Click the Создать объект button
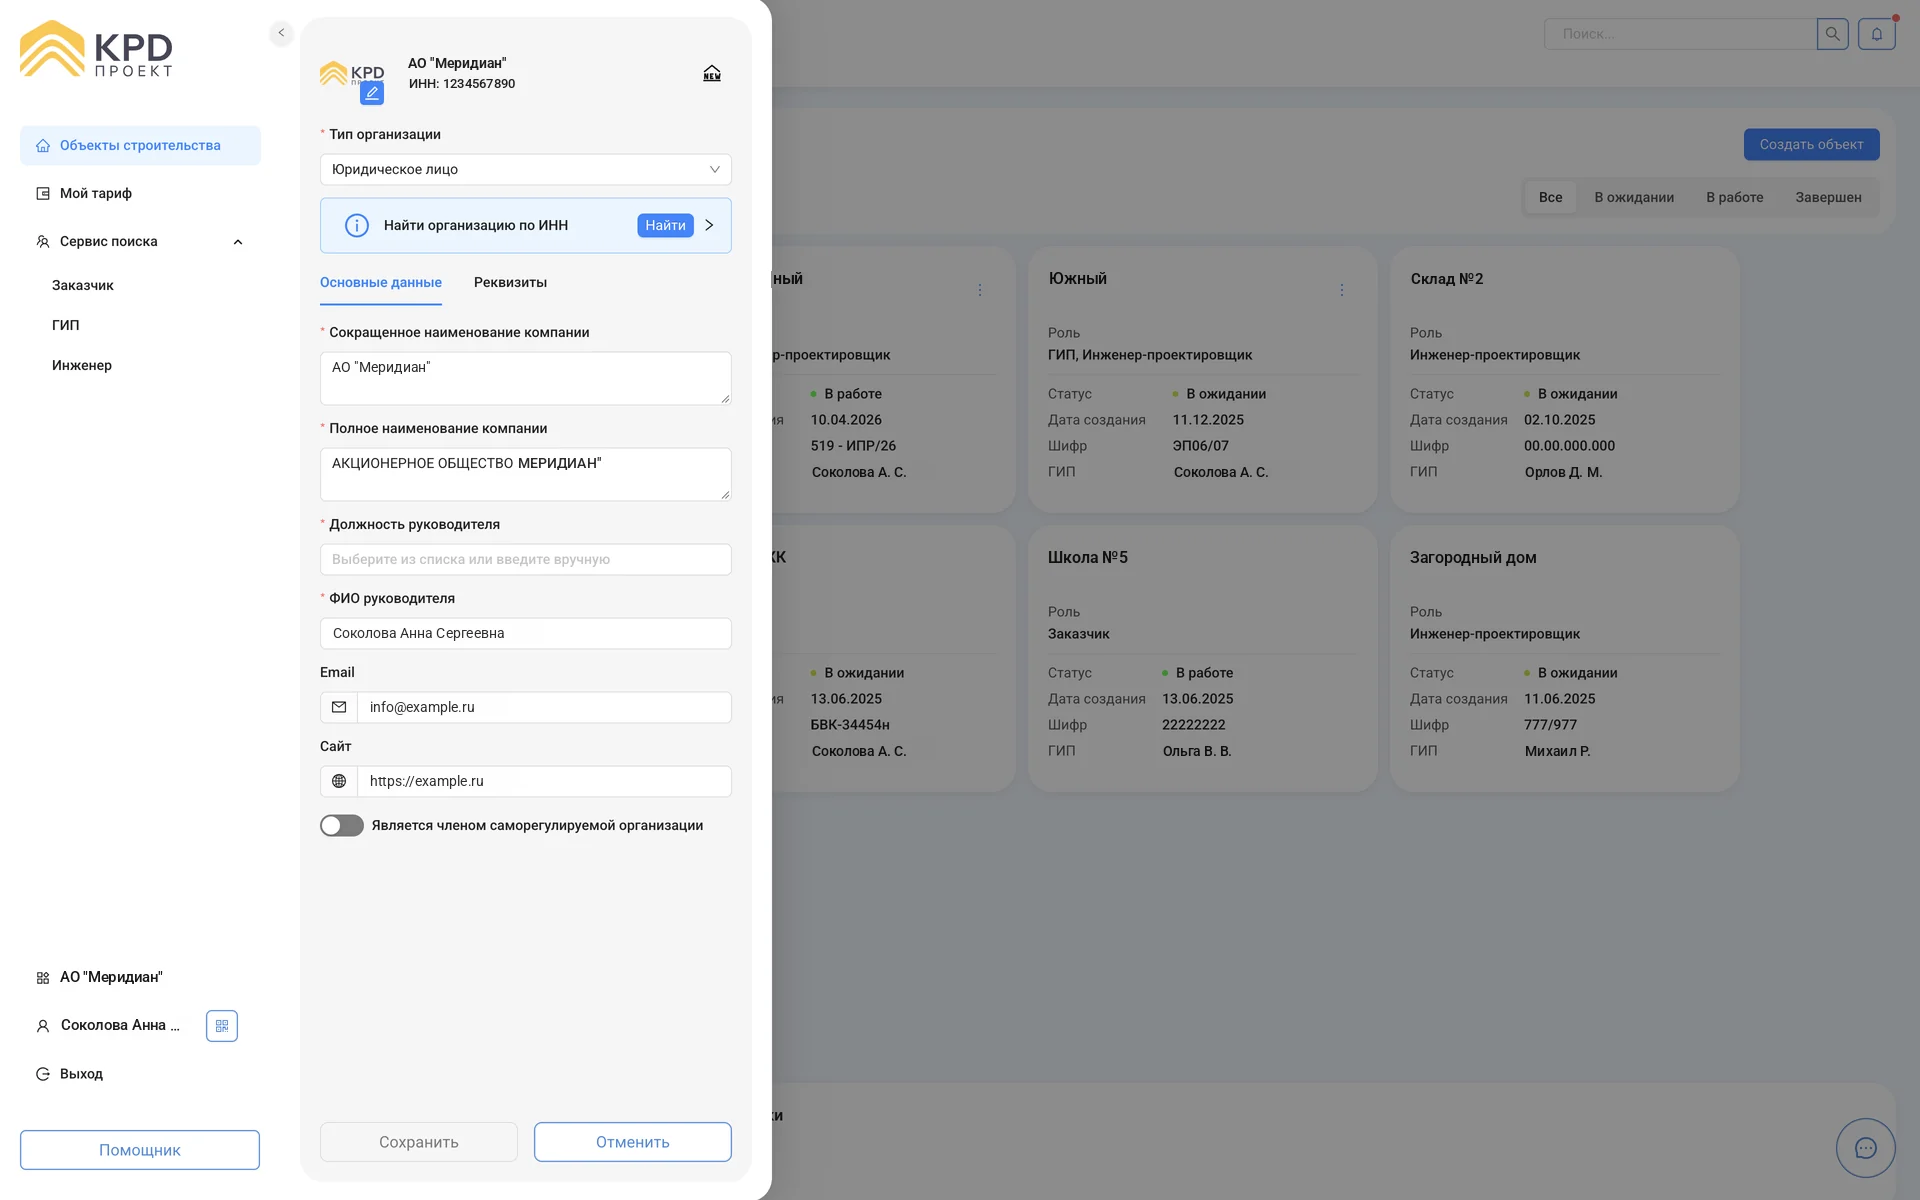This screenshot has width=1920, height=1200. pyautogui.click(x=1811, y=144)
